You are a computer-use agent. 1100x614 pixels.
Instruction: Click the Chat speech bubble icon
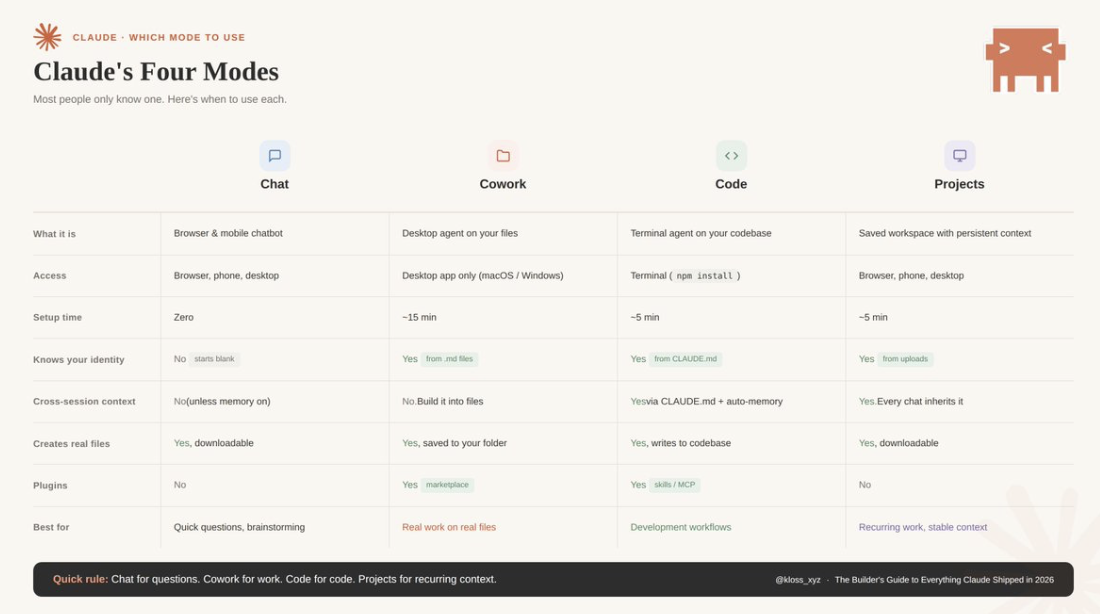(275, 156)
